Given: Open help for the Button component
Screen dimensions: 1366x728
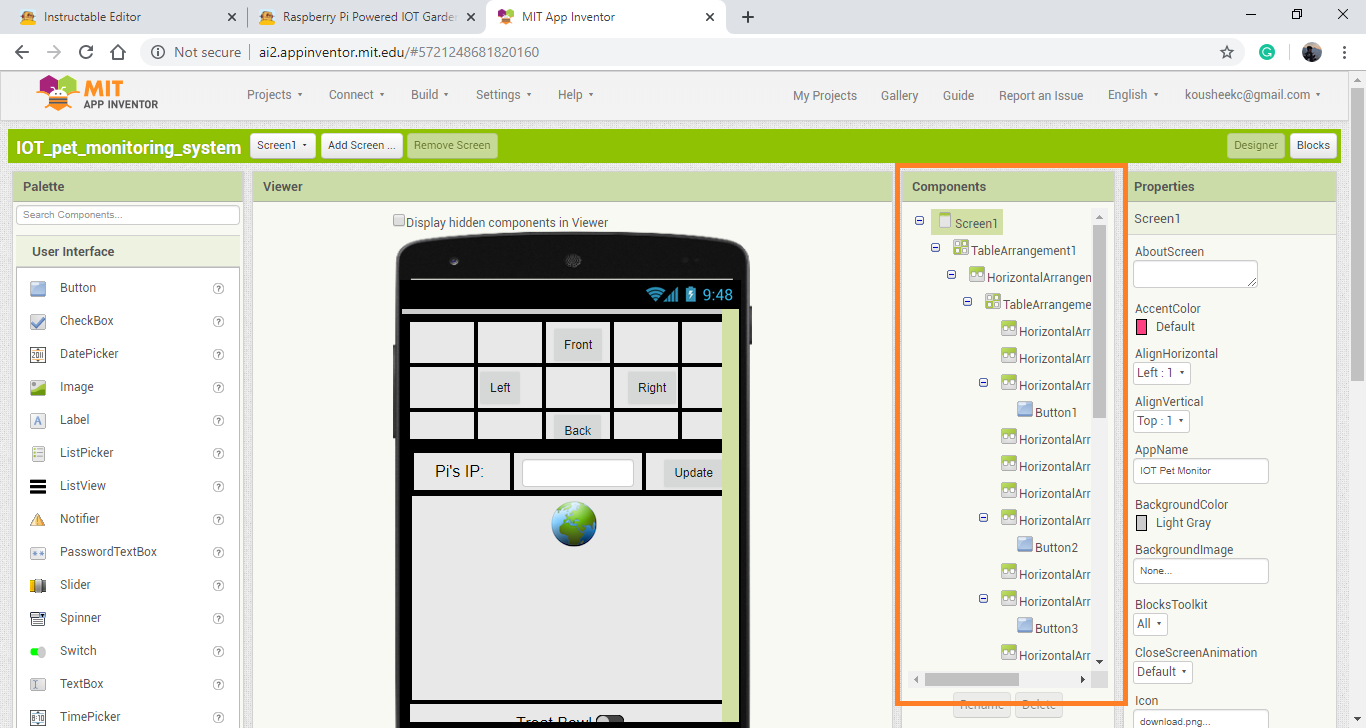Looking at the screenshot, I should point(218,288).
